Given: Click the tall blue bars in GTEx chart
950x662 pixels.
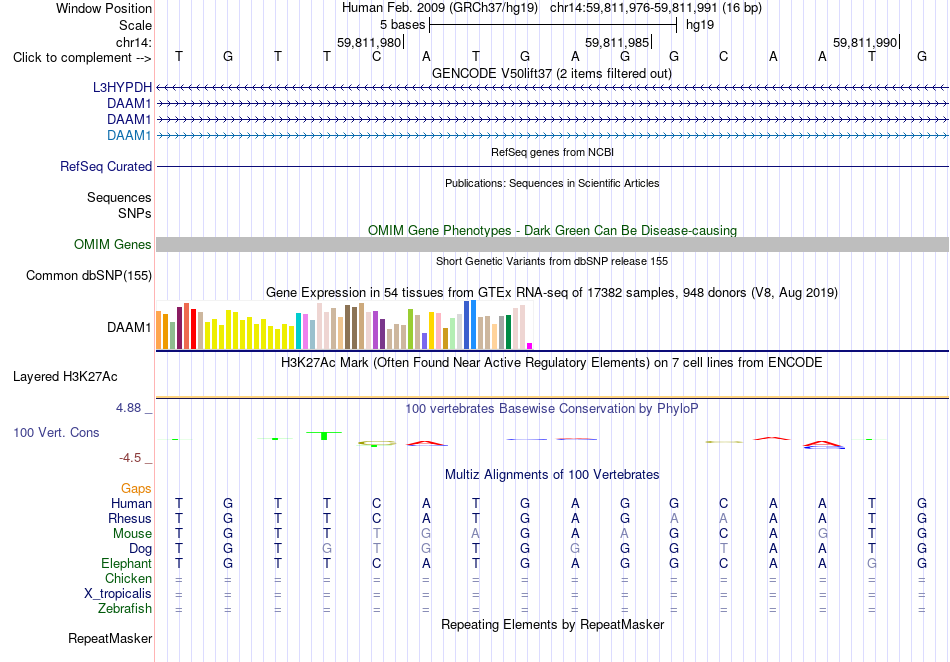Looking at the screenshot, I should point(470,325).
